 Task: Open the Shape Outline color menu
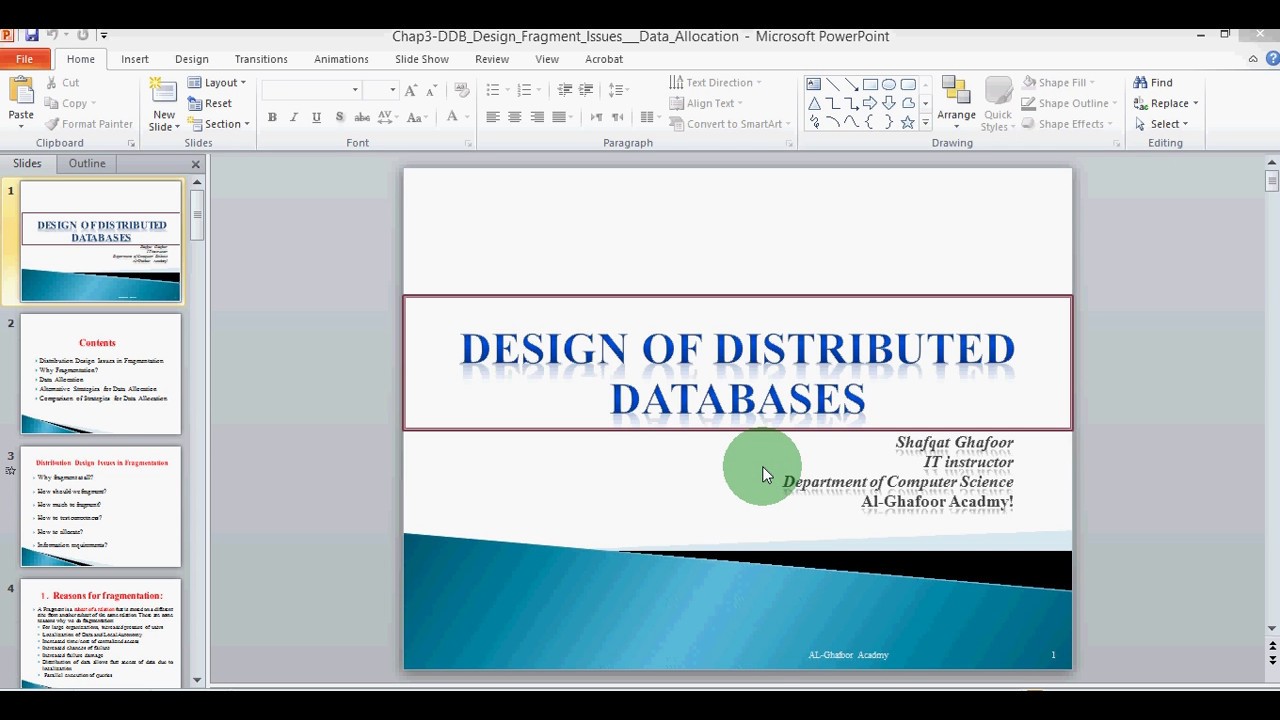1067,103
